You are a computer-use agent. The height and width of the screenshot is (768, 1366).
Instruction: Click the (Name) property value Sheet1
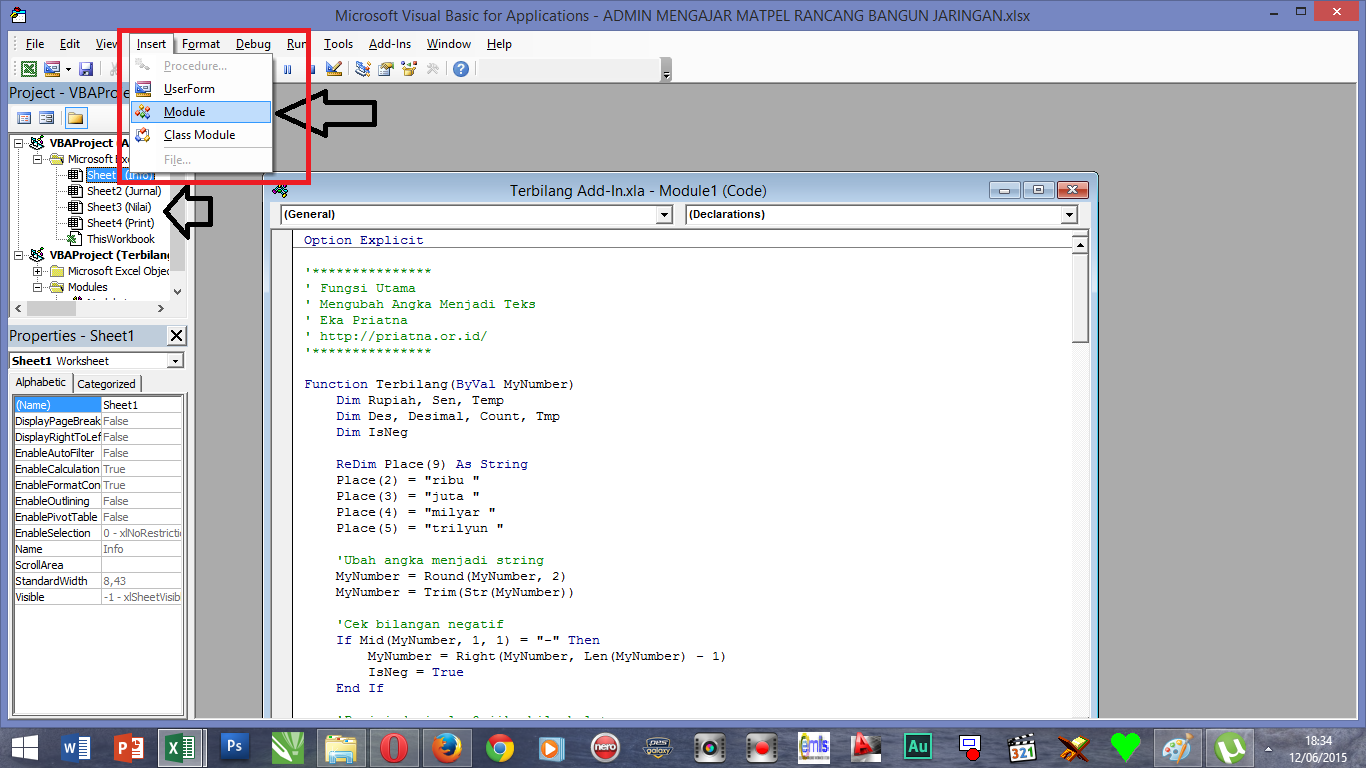point(142,405)
